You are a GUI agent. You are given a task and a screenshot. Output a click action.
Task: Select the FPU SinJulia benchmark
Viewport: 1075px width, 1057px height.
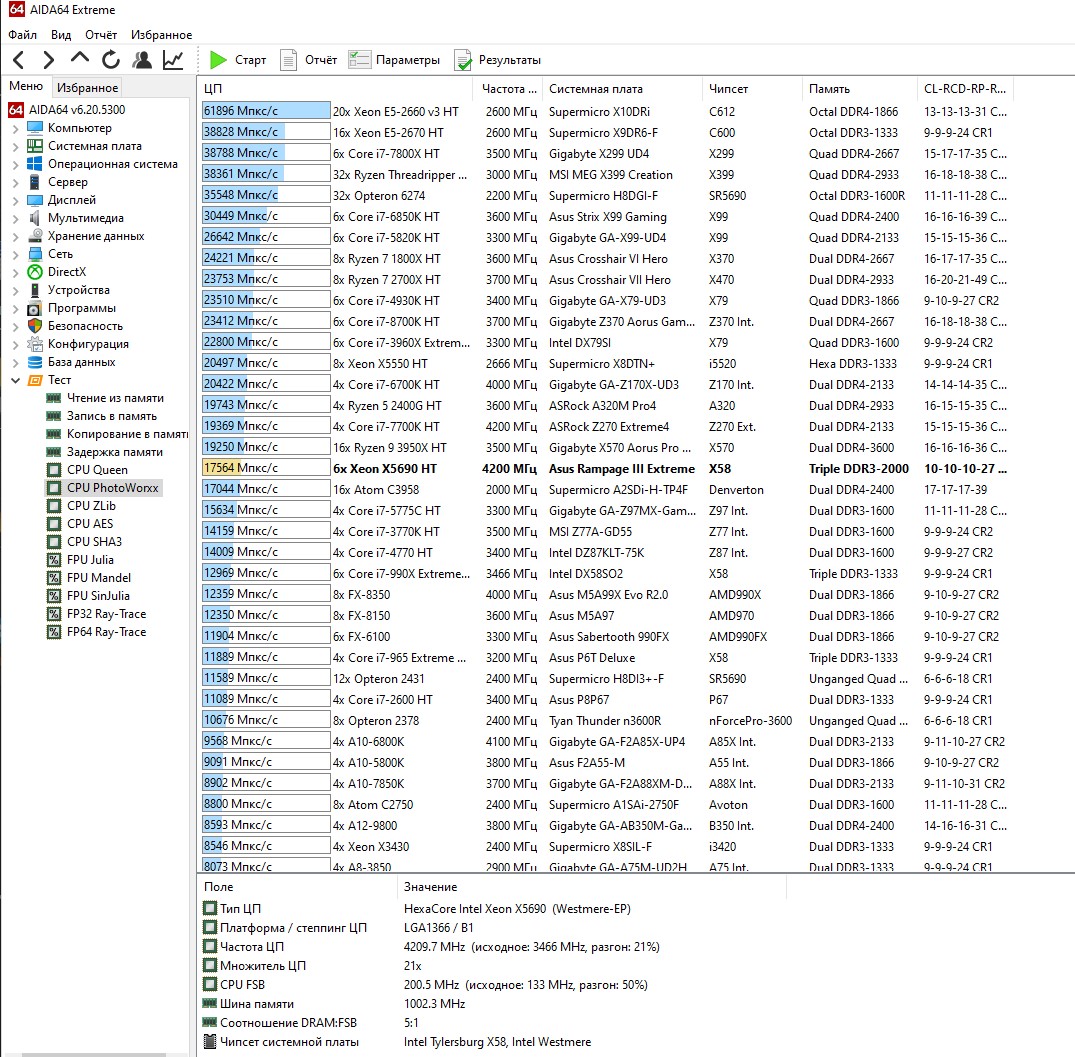coord(98,596)
